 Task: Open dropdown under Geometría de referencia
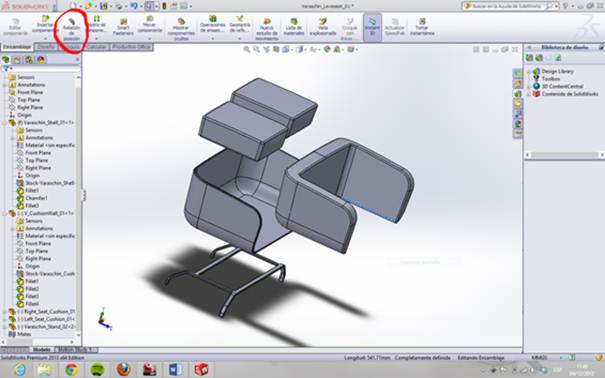click(x=240, y=39)
